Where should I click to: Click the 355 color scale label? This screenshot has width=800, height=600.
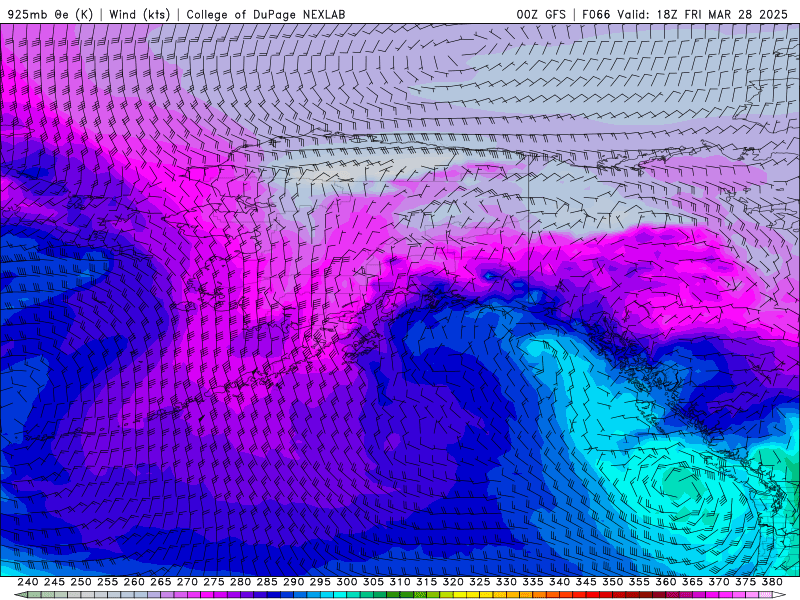639,582
